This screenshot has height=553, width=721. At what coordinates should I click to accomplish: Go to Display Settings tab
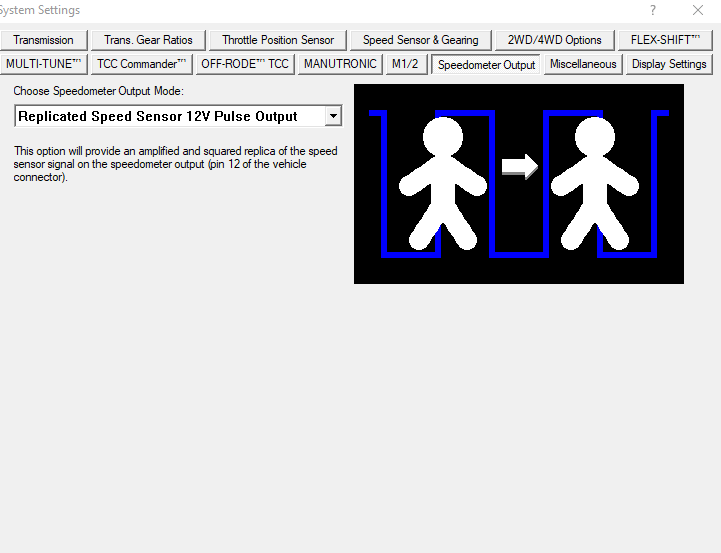pyautogui.click(x=669, y=64)
